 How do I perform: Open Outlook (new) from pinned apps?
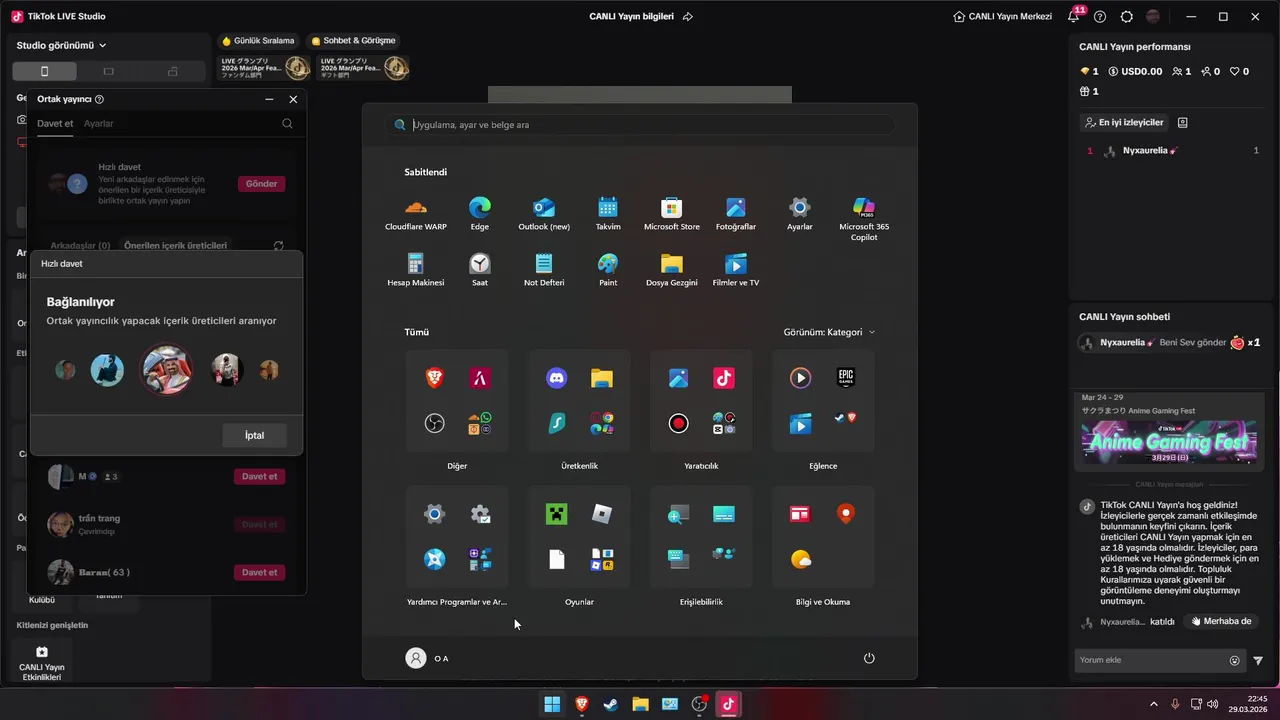544,214
